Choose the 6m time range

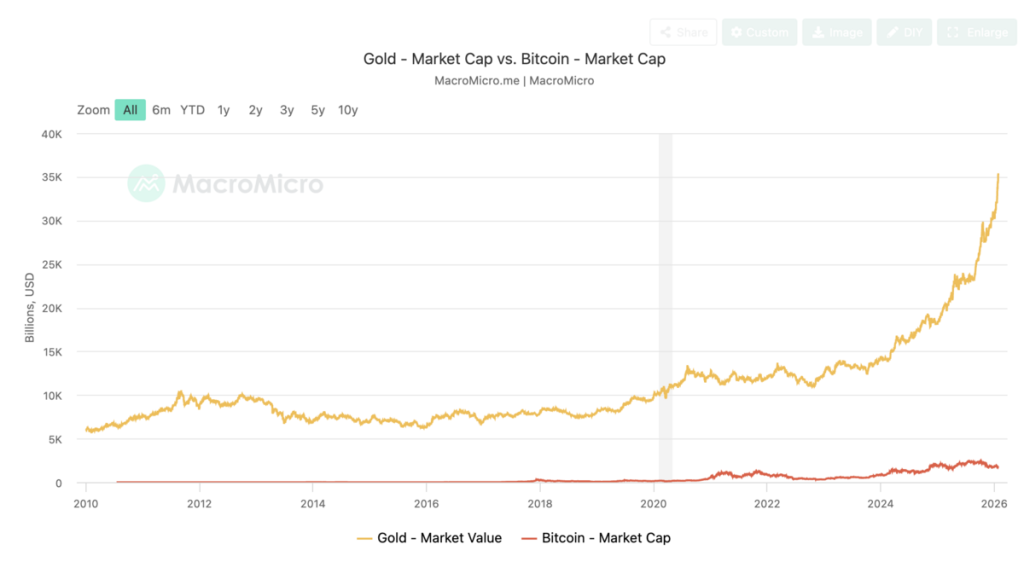(160, 110)
